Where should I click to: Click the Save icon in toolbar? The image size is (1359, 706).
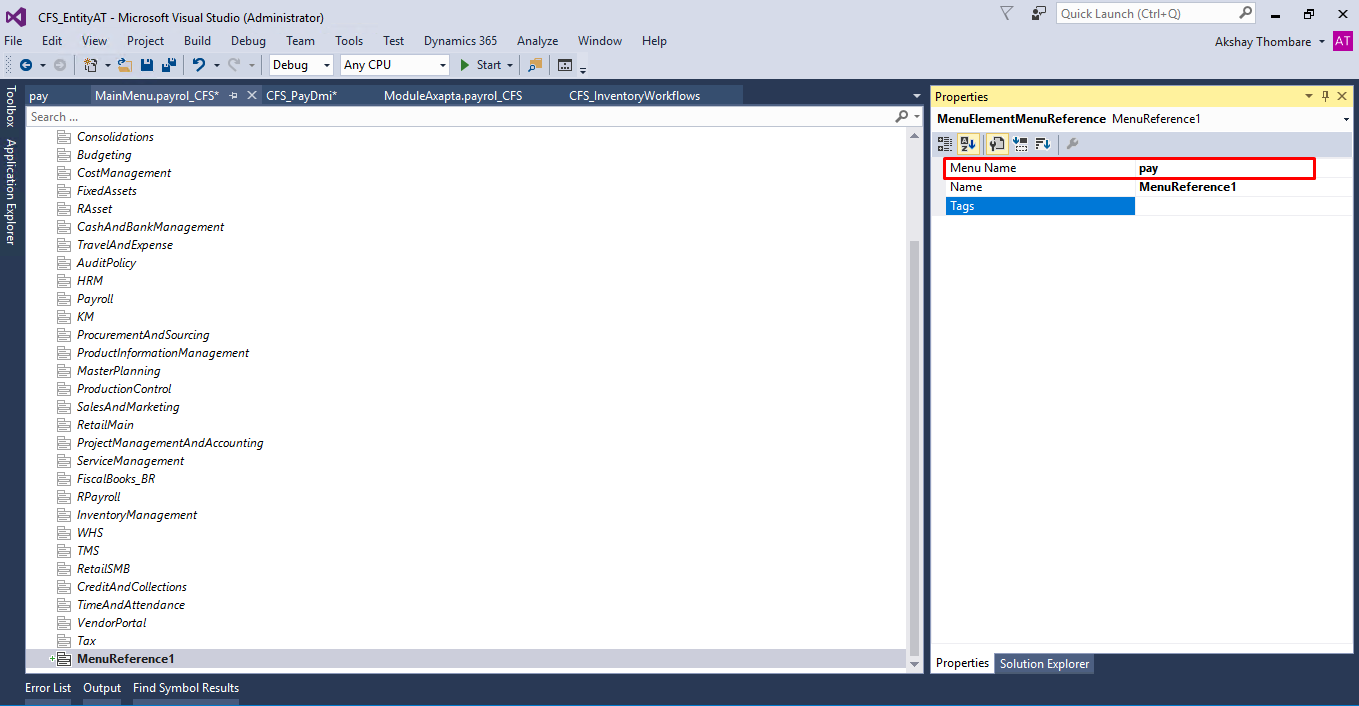point(147,65)
